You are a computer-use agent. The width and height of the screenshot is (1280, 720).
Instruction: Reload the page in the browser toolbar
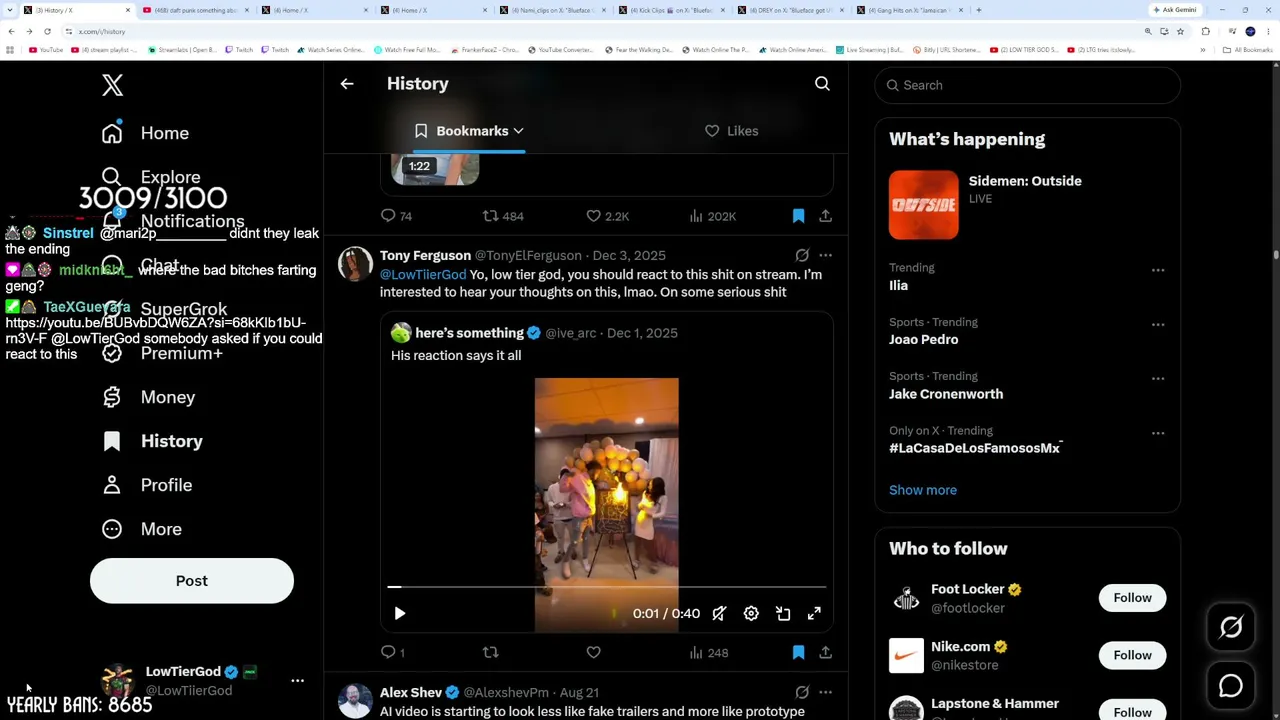(x=47, y=31)
